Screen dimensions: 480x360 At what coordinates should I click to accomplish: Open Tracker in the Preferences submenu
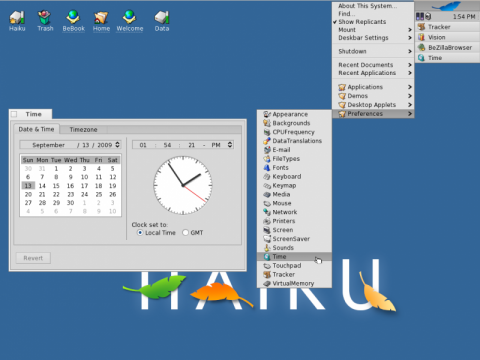[294, 274]
